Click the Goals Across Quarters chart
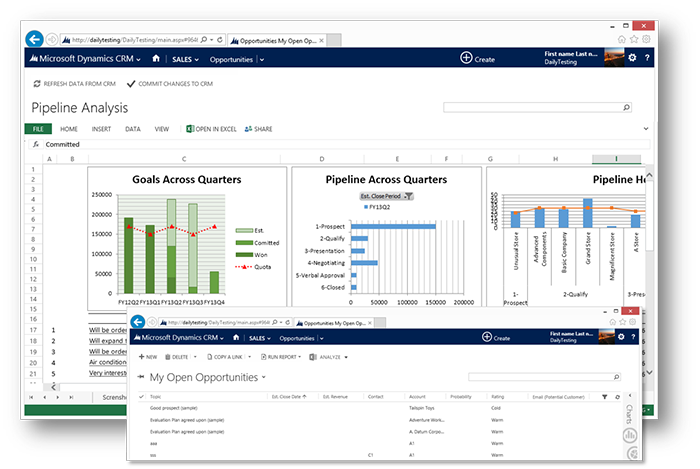Viewport: 700px width, 469px height. point(187,238)
